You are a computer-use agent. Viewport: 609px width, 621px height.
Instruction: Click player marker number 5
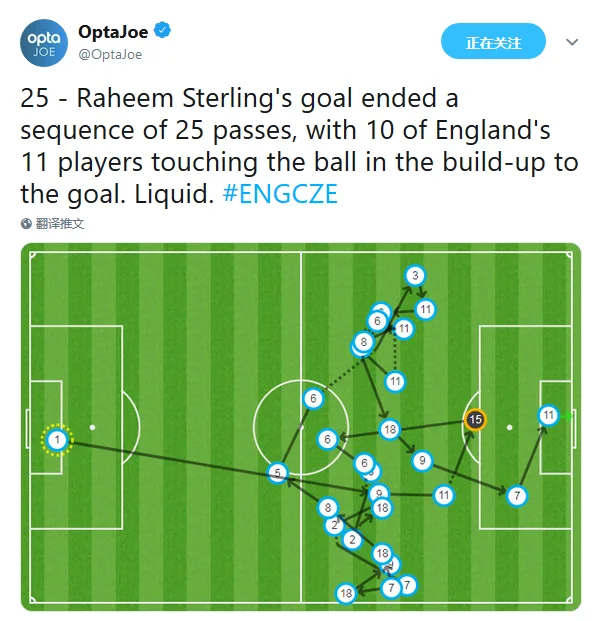point(278,473)
